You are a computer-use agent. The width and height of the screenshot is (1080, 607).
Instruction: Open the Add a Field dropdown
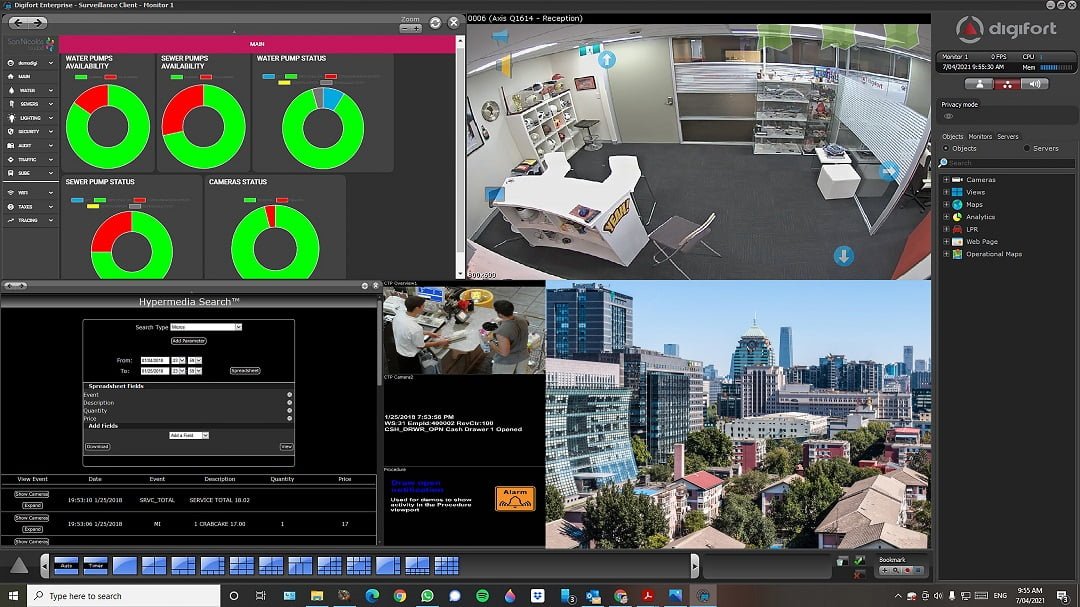(x=189, y=436)
